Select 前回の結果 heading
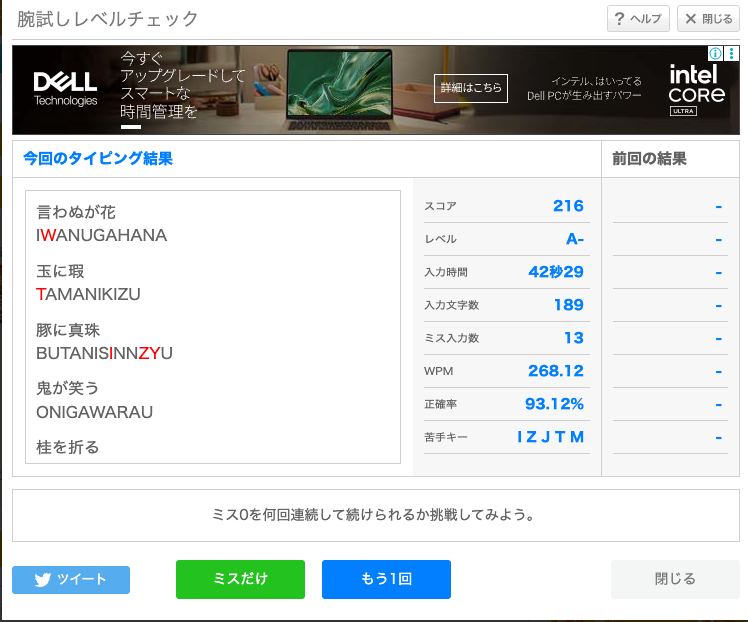Screen dimensions: 748x622 point(649,158)
